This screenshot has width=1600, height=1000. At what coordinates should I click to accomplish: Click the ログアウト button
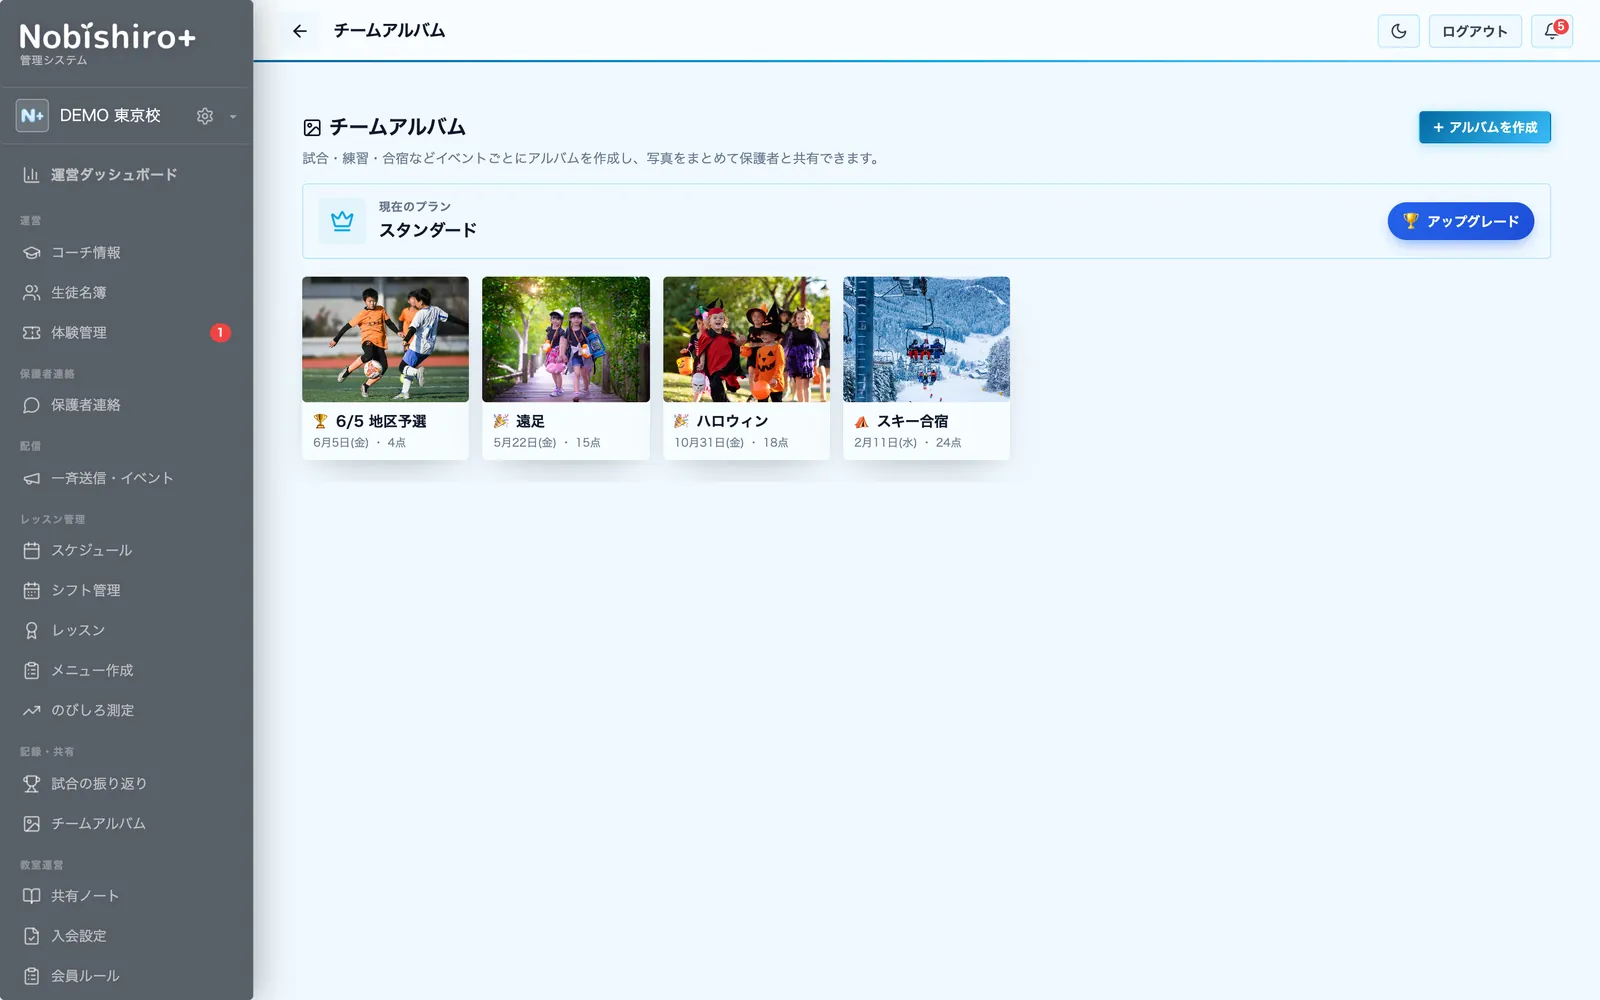coord(1475,31)
